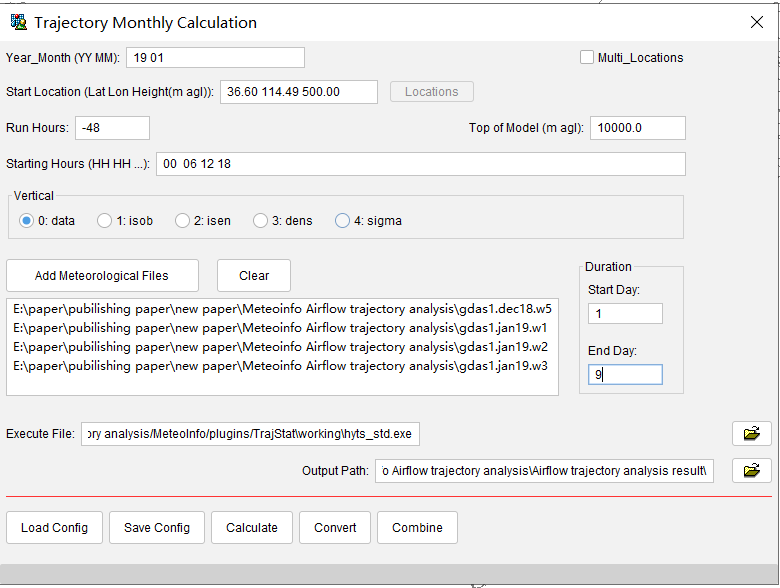
Task: Select the '3: dens' radio button
Action: coord(260,221)
